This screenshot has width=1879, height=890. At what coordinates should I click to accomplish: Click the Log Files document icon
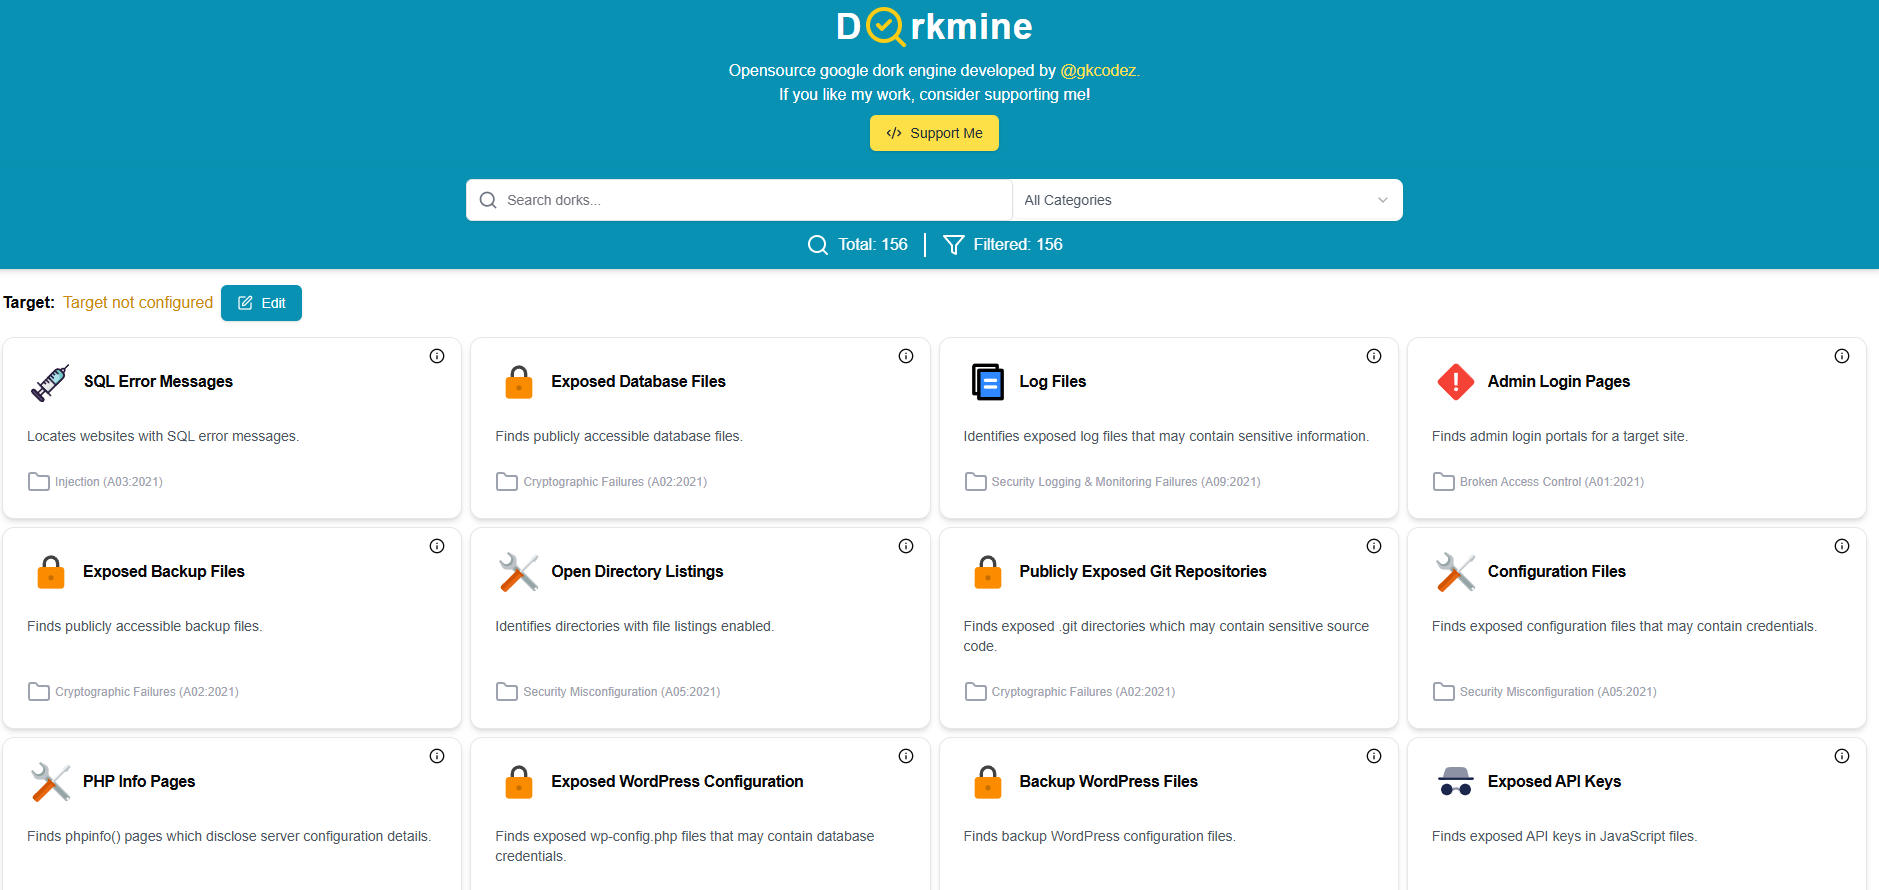(x=987, y=382)
